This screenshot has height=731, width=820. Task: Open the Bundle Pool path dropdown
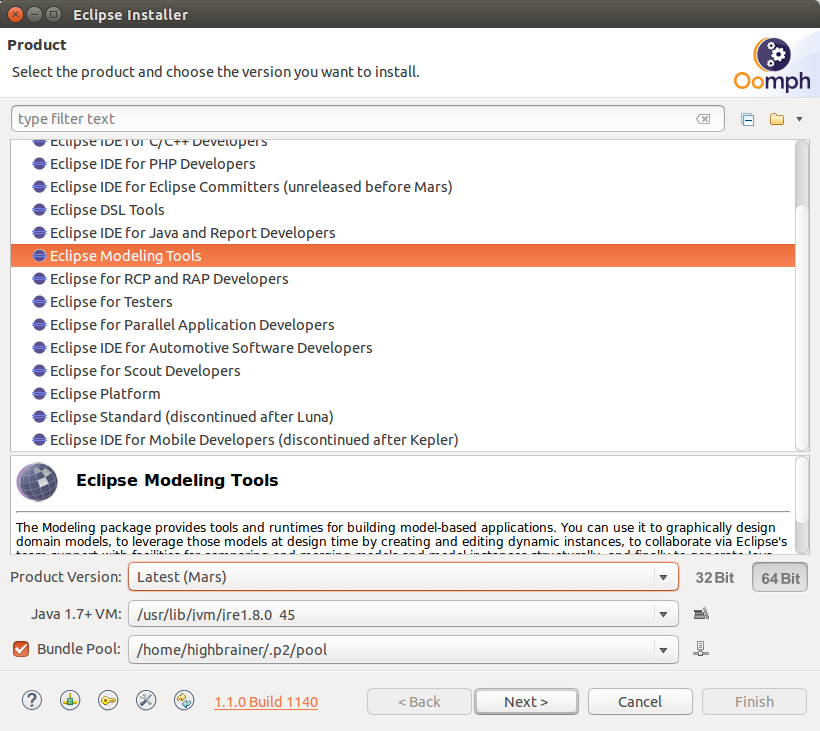pyautogui.click(x=403, y=649)
